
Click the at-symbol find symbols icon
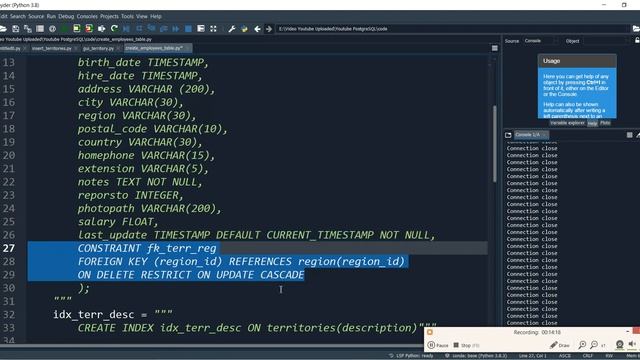click(x=52, y=29)
